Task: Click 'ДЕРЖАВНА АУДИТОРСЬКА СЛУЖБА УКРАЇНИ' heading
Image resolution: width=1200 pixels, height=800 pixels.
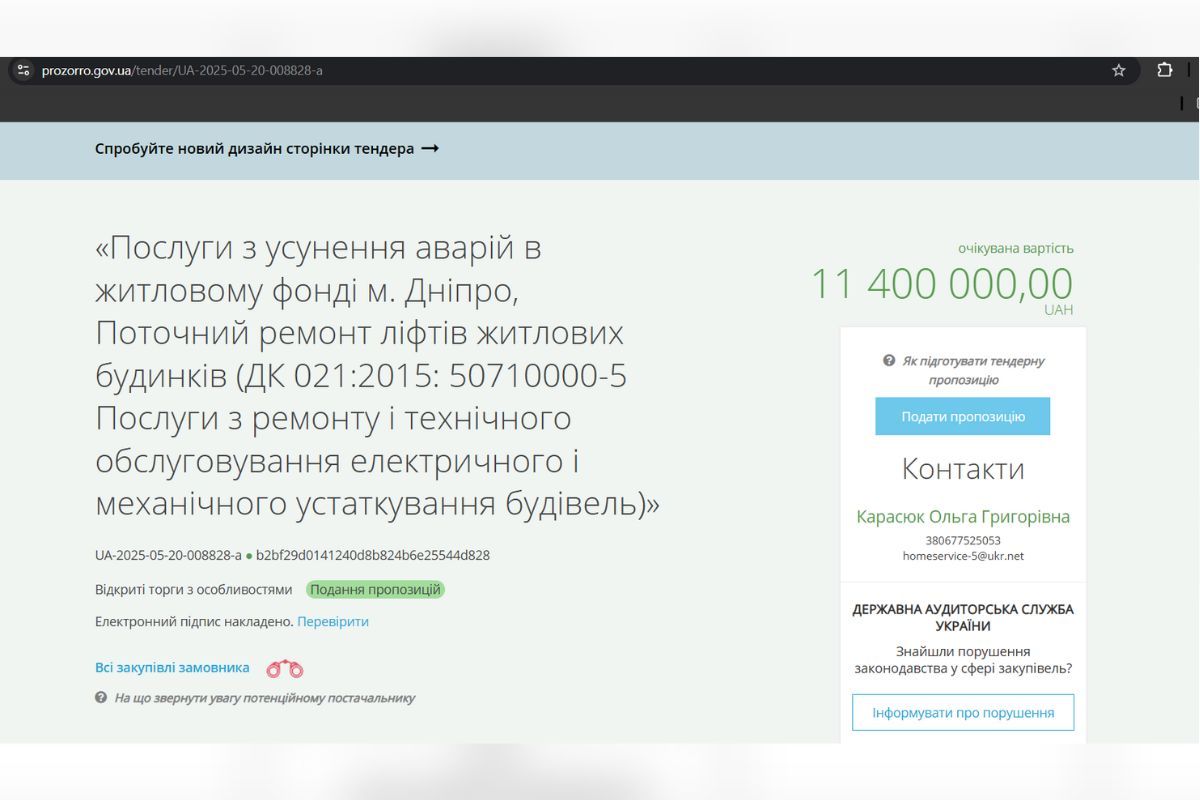Action: [x=963, y=617]
